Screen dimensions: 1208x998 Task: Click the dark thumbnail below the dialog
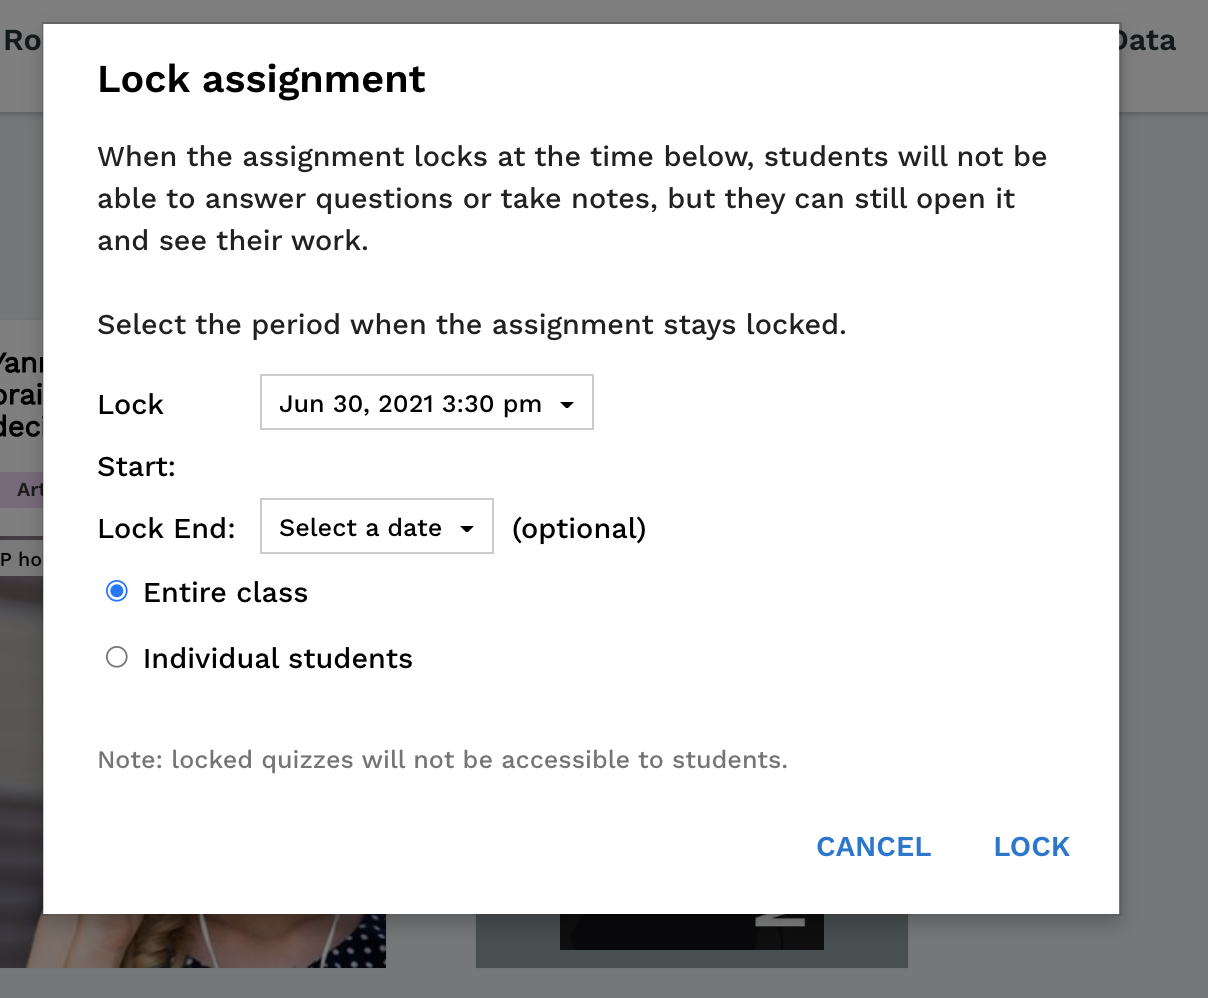(x=692, y=932)
